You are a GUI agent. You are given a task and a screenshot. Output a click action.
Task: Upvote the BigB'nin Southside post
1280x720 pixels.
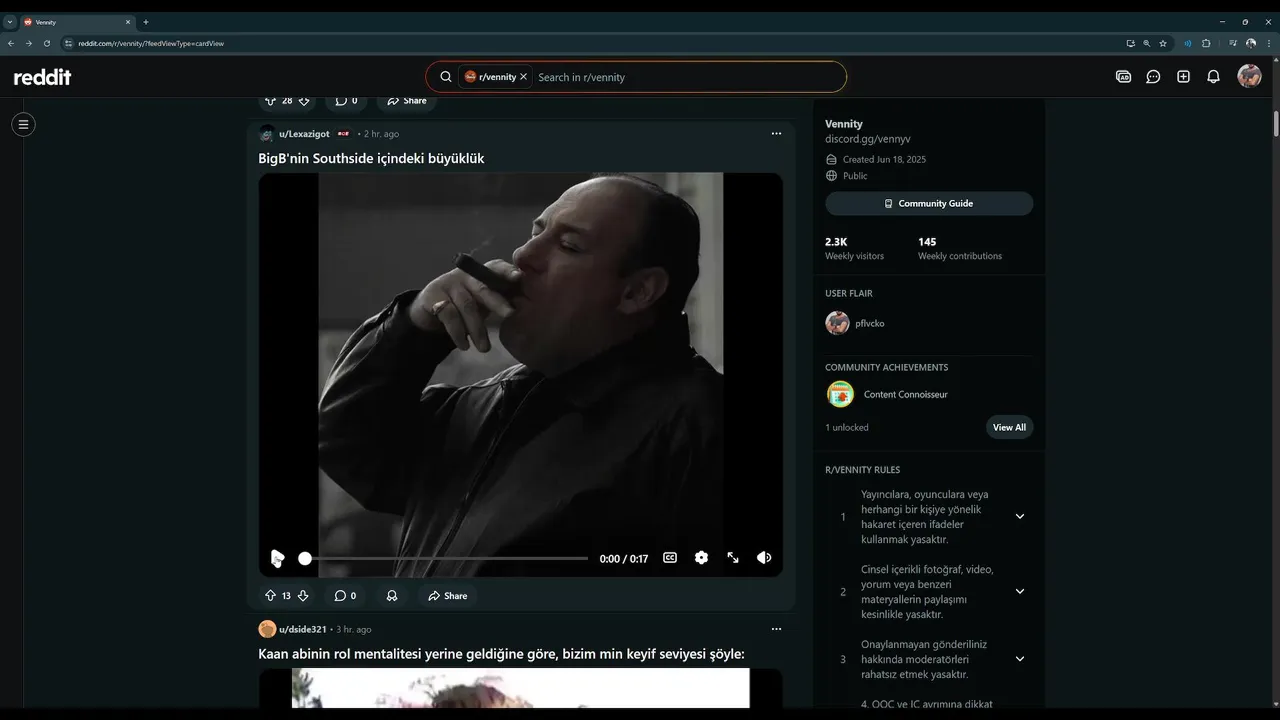270,595
